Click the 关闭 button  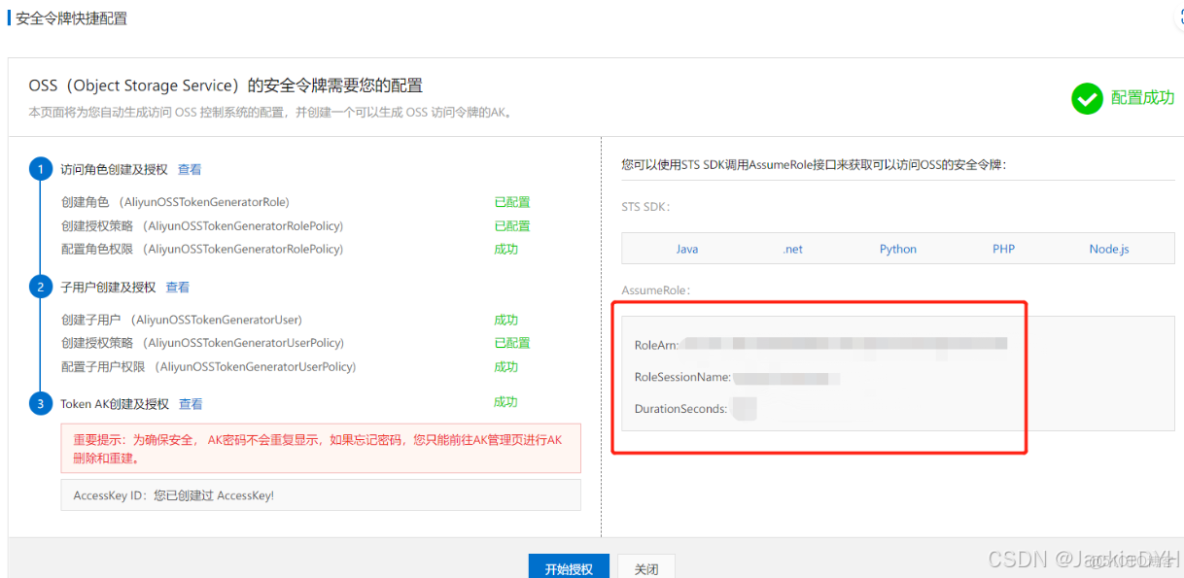(646, 566)
